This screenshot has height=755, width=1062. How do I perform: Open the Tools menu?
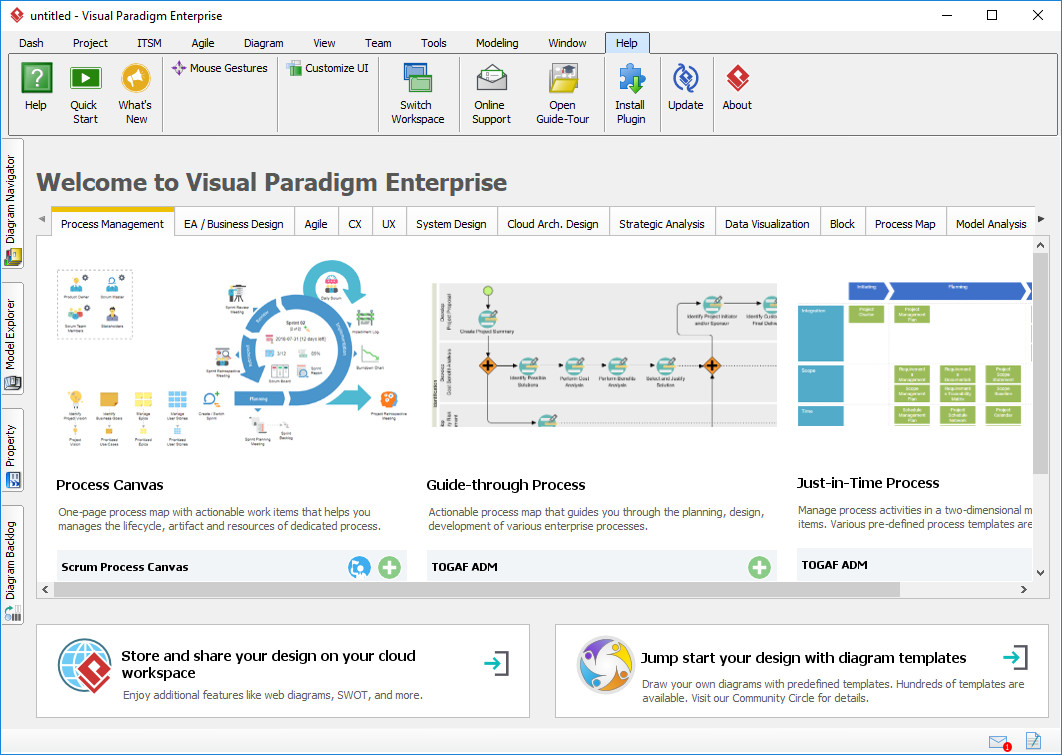point(433,43)
